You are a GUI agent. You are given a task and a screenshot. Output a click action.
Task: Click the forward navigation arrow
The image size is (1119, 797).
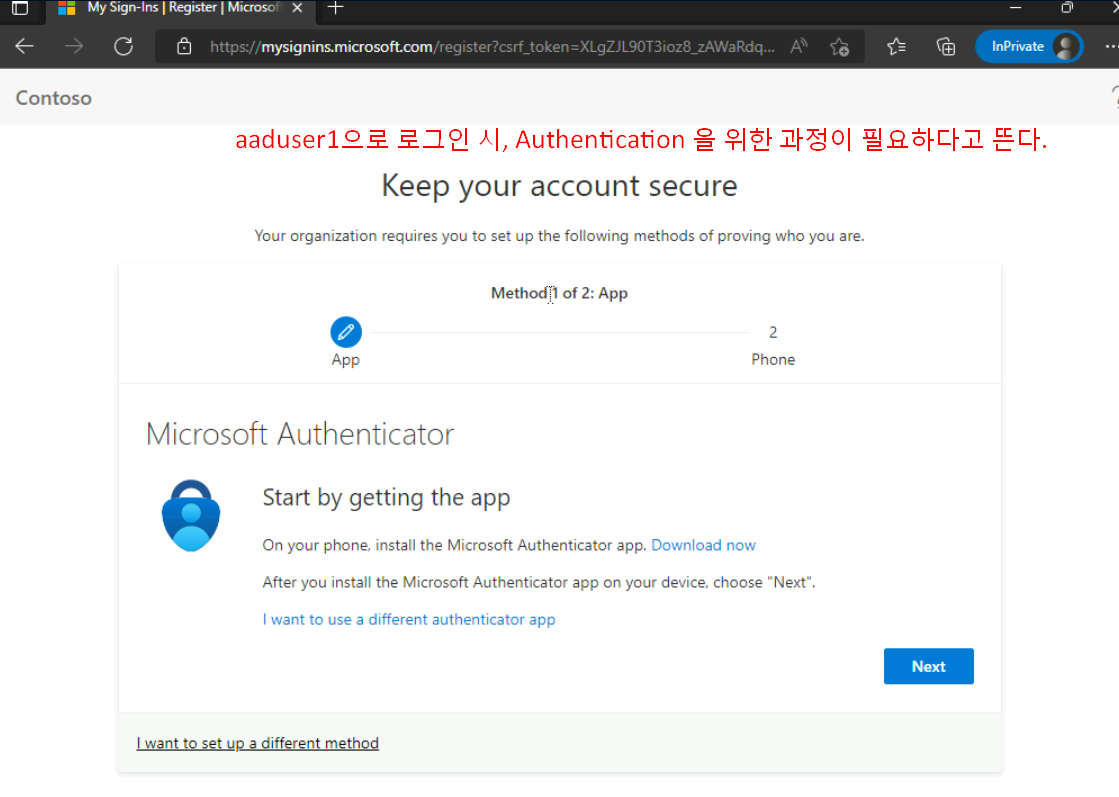tap(74, 46)
